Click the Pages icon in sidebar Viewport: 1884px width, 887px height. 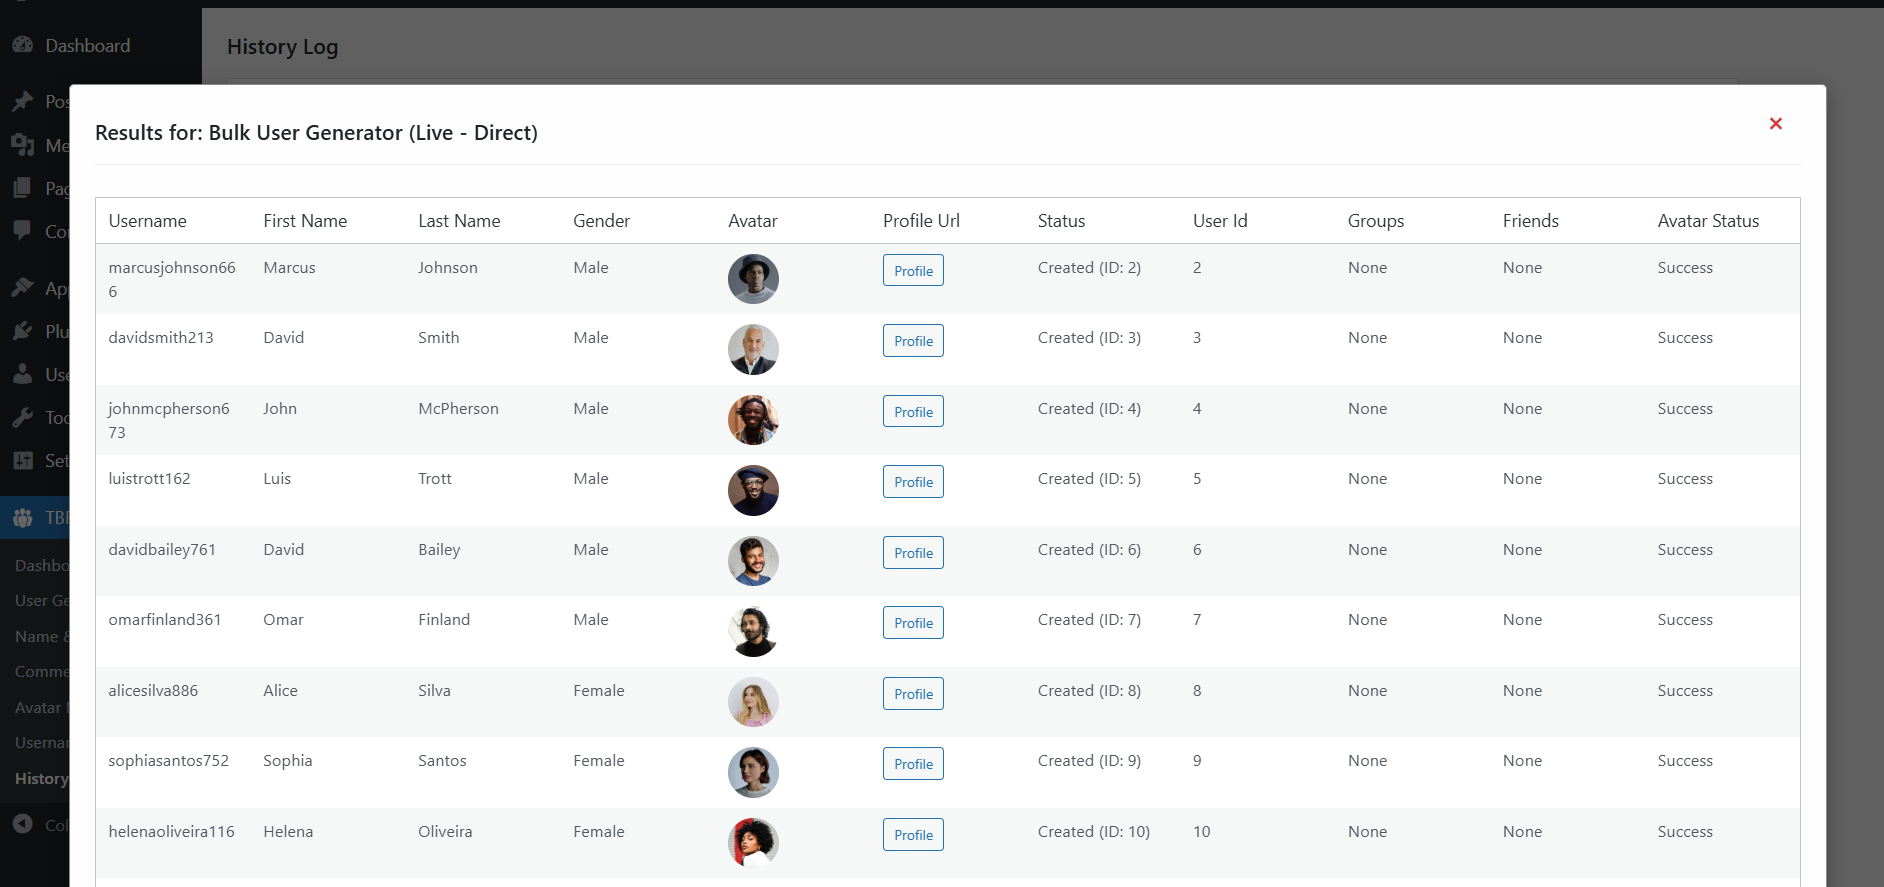pyautogui.click(x=22, y=188)
